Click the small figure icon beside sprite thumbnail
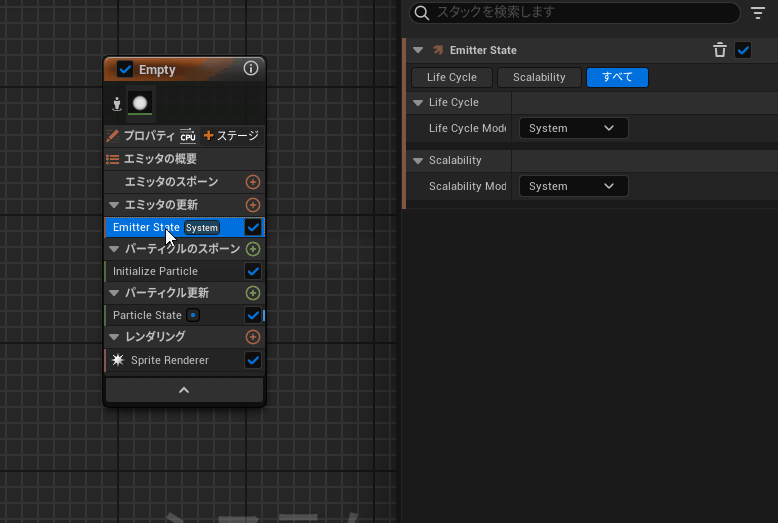This screenshot has height=523, width=778. pos(117,104)
